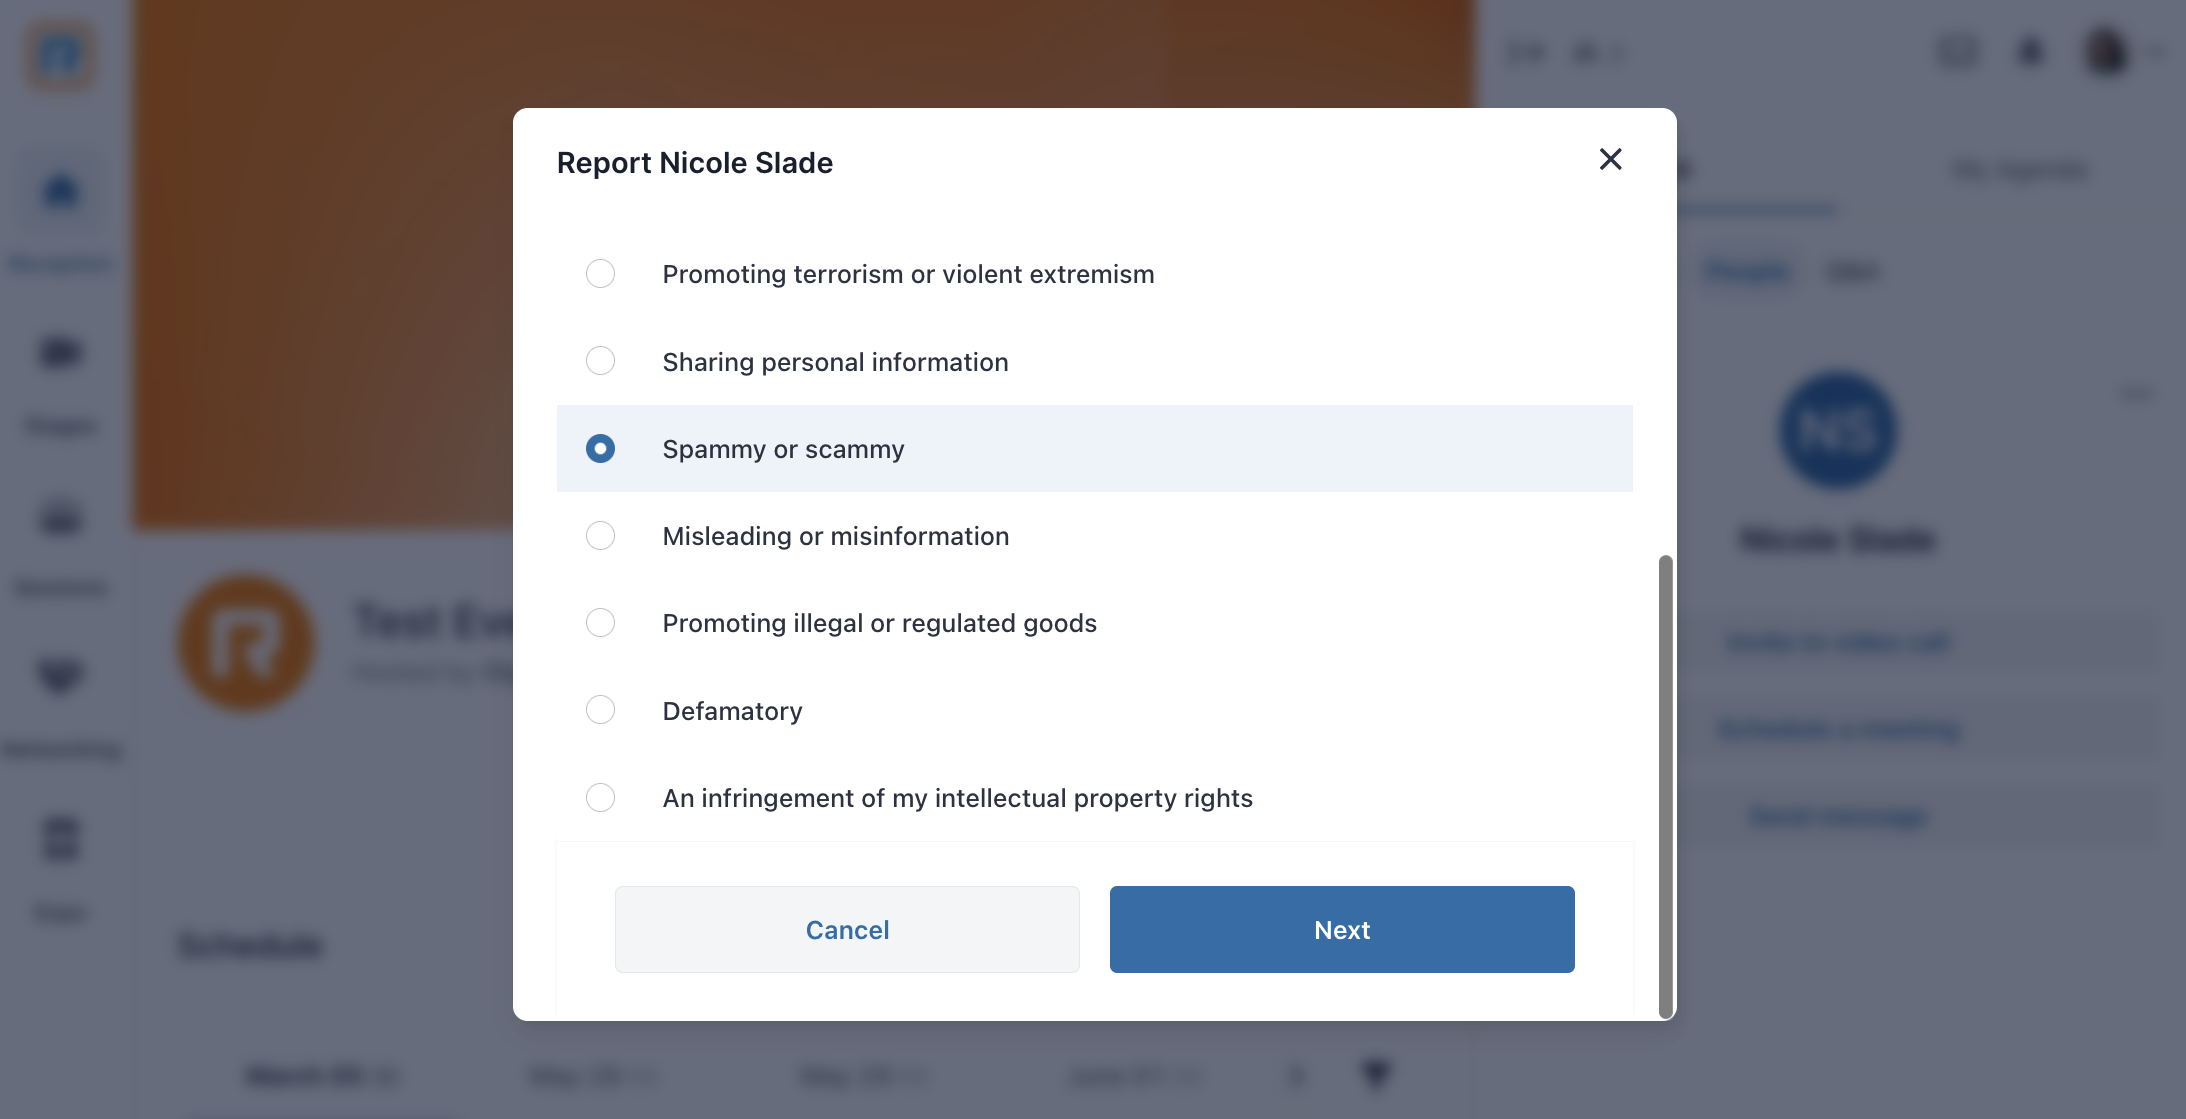Open the Reception home icon in sidebar

(x=61, y=191)
